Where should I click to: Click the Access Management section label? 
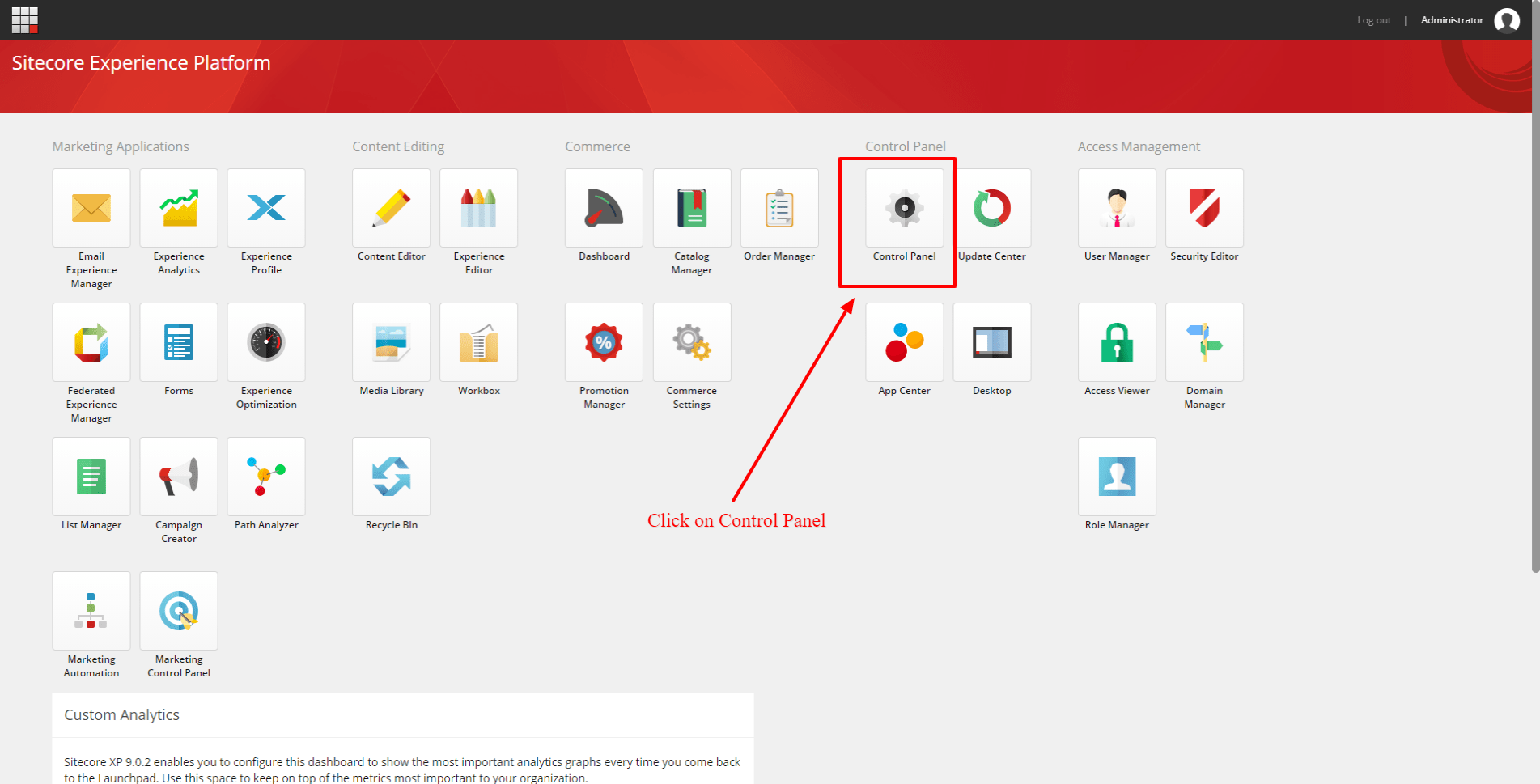click(x=1139, y=147)
